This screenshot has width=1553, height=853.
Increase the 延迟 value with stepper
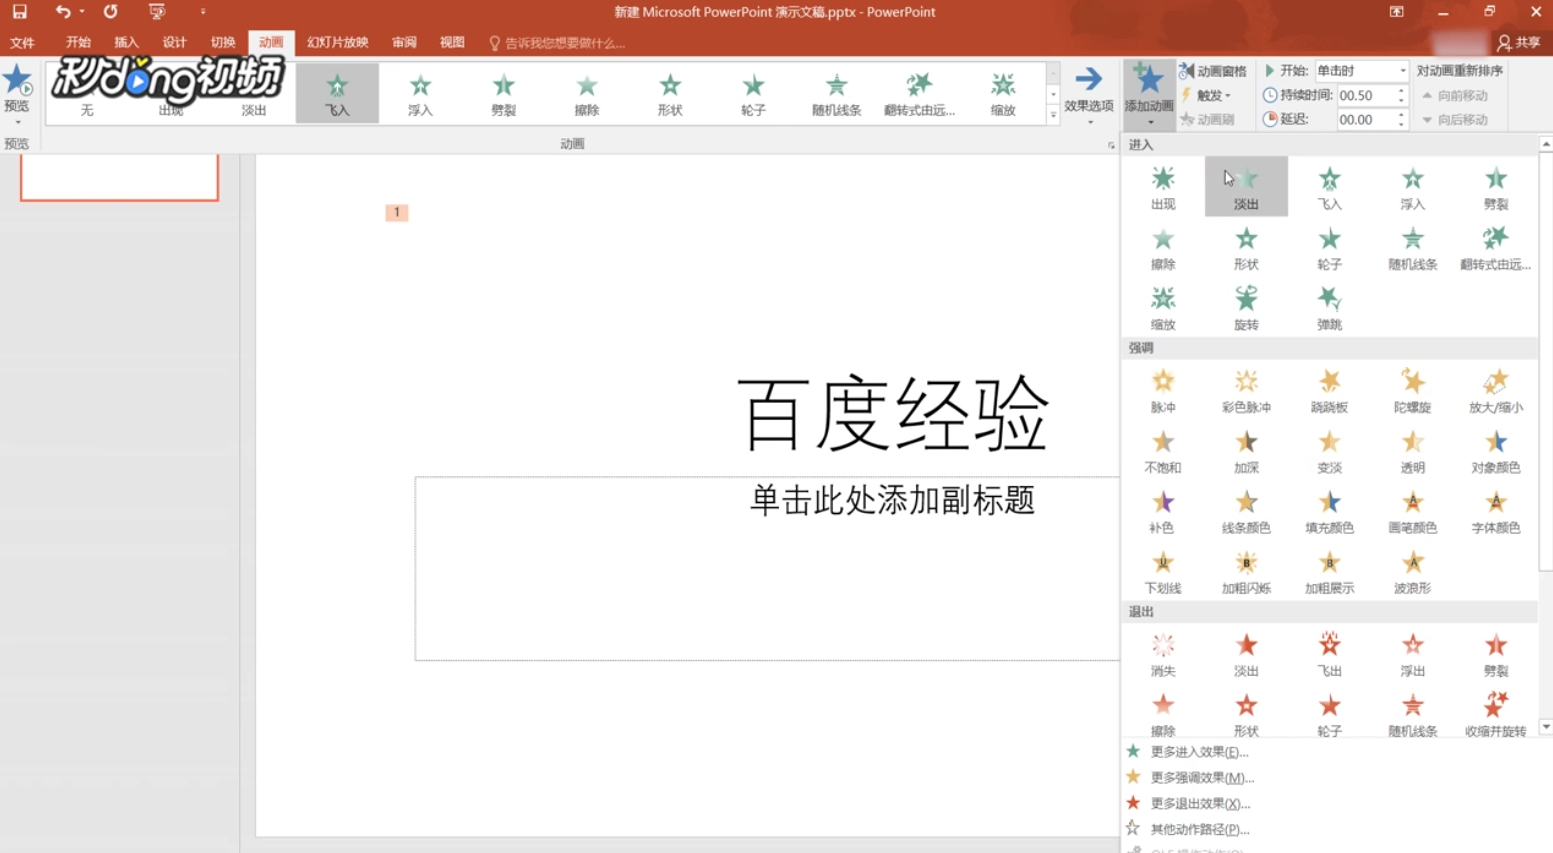click(x=1401, y=114)
